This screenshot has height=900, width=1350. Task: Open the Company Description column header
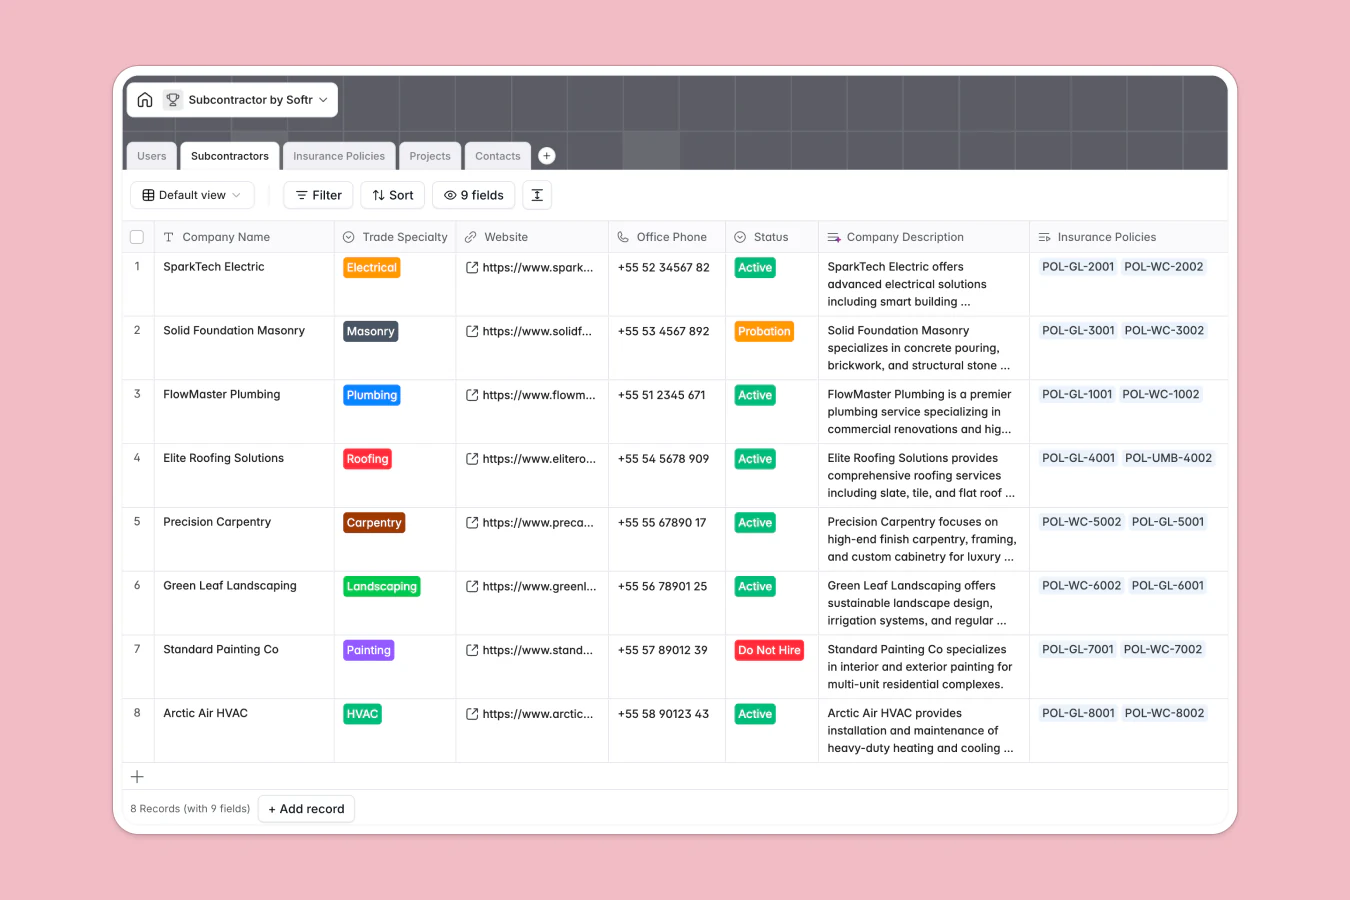924,237
